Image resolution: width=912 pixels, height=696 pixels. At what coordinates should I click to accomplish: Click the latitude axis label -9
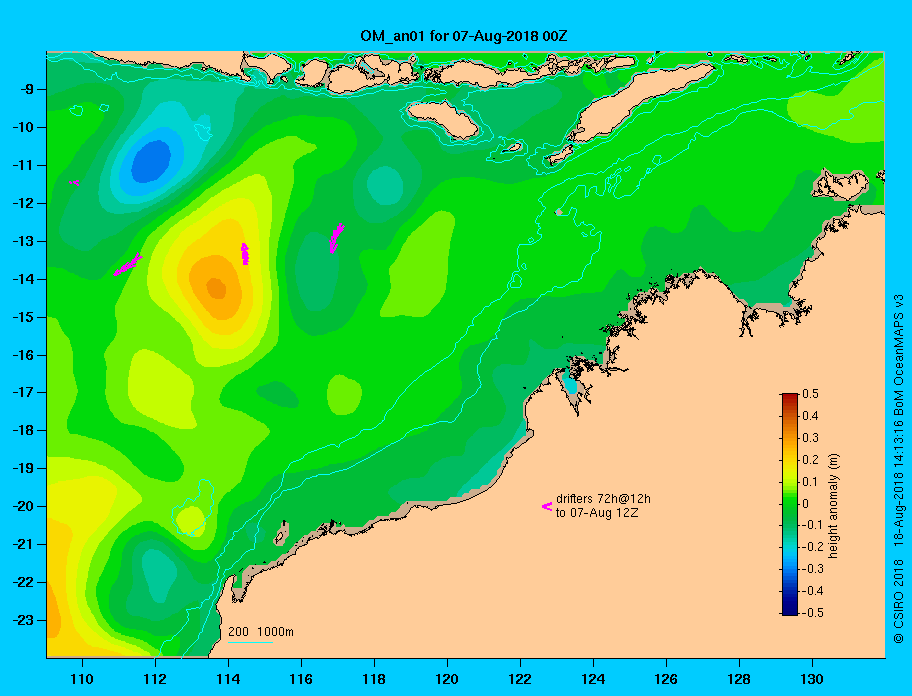(25, 90)
